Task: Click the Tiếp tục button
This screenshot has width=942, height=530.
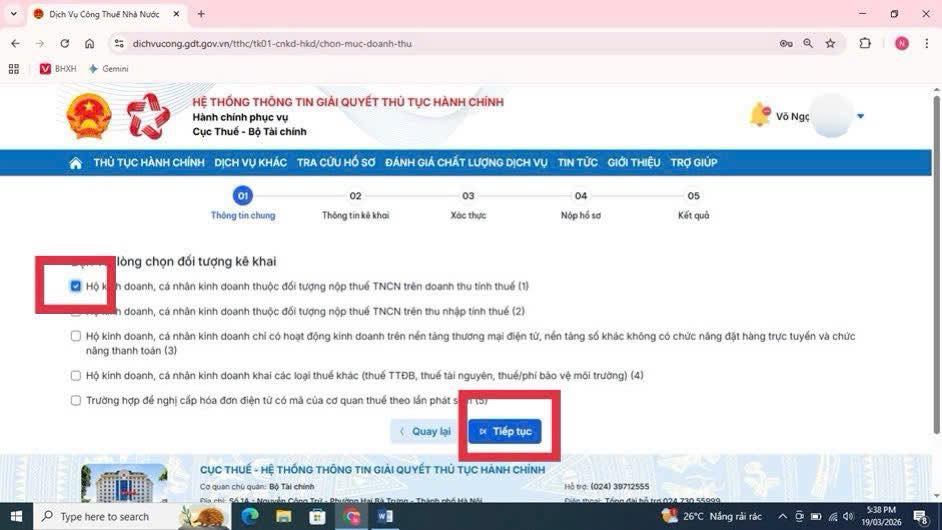Action: (505, 431)
